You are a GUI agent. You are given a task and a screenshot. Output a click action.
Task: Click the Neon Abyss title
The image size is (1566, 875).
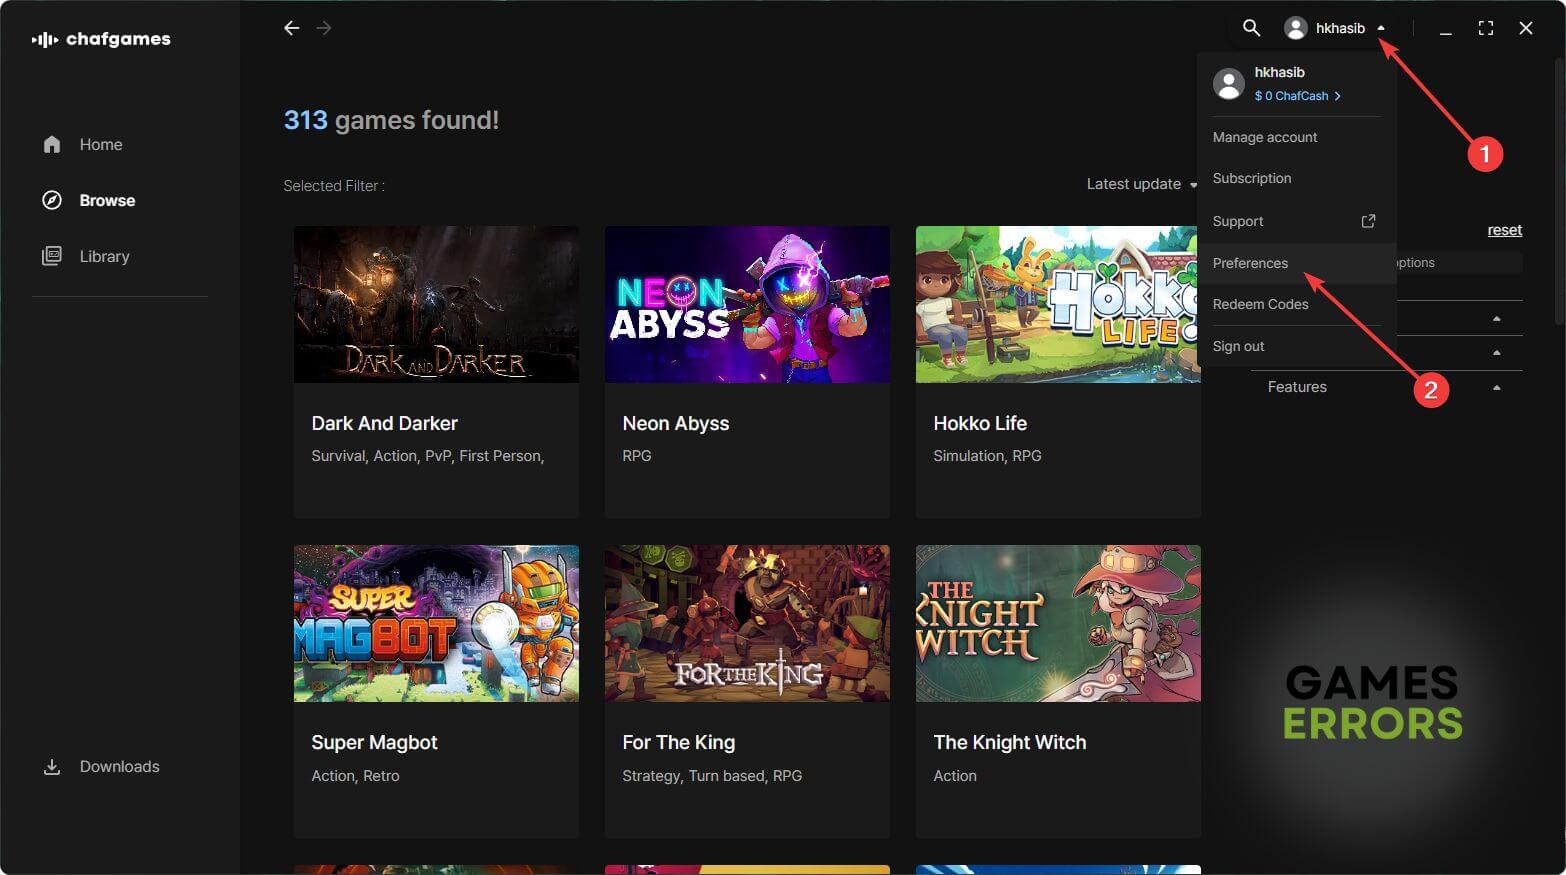[676, 423]
